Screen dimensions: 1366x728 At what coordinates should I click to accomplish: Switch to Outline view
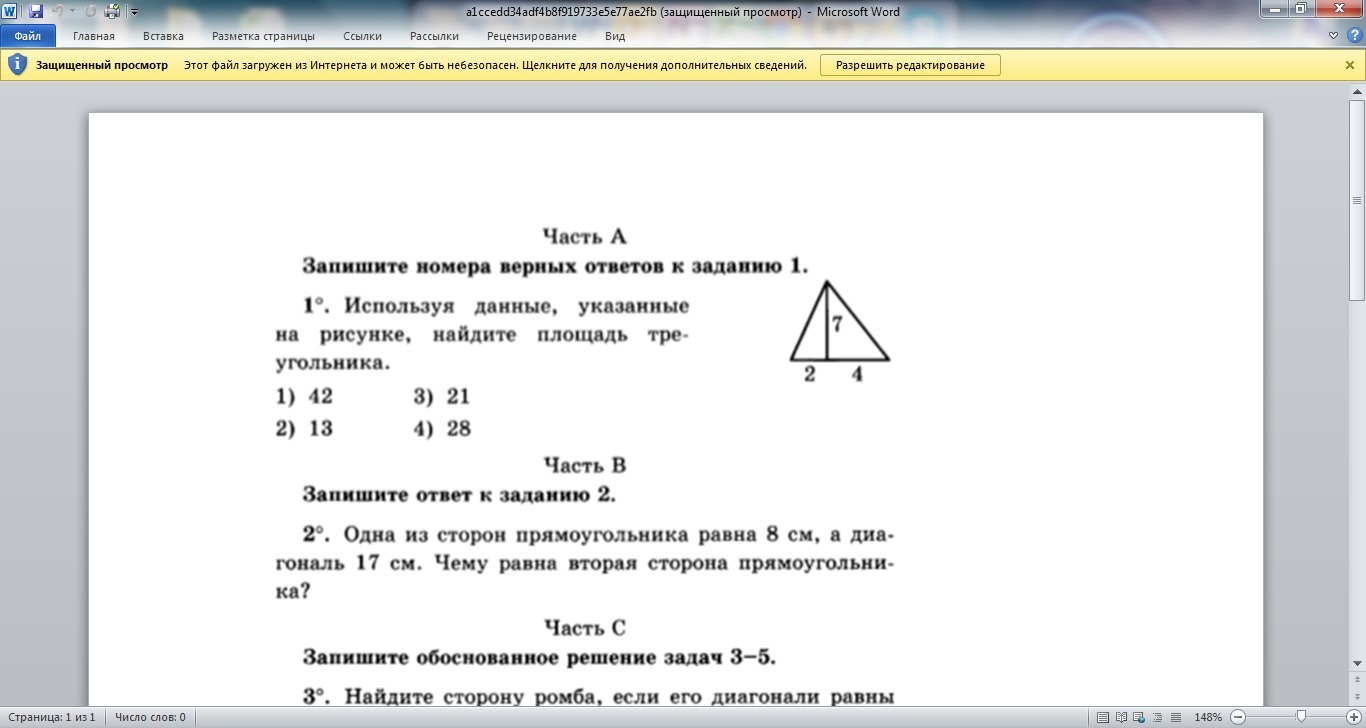(x=1157, y=717)
